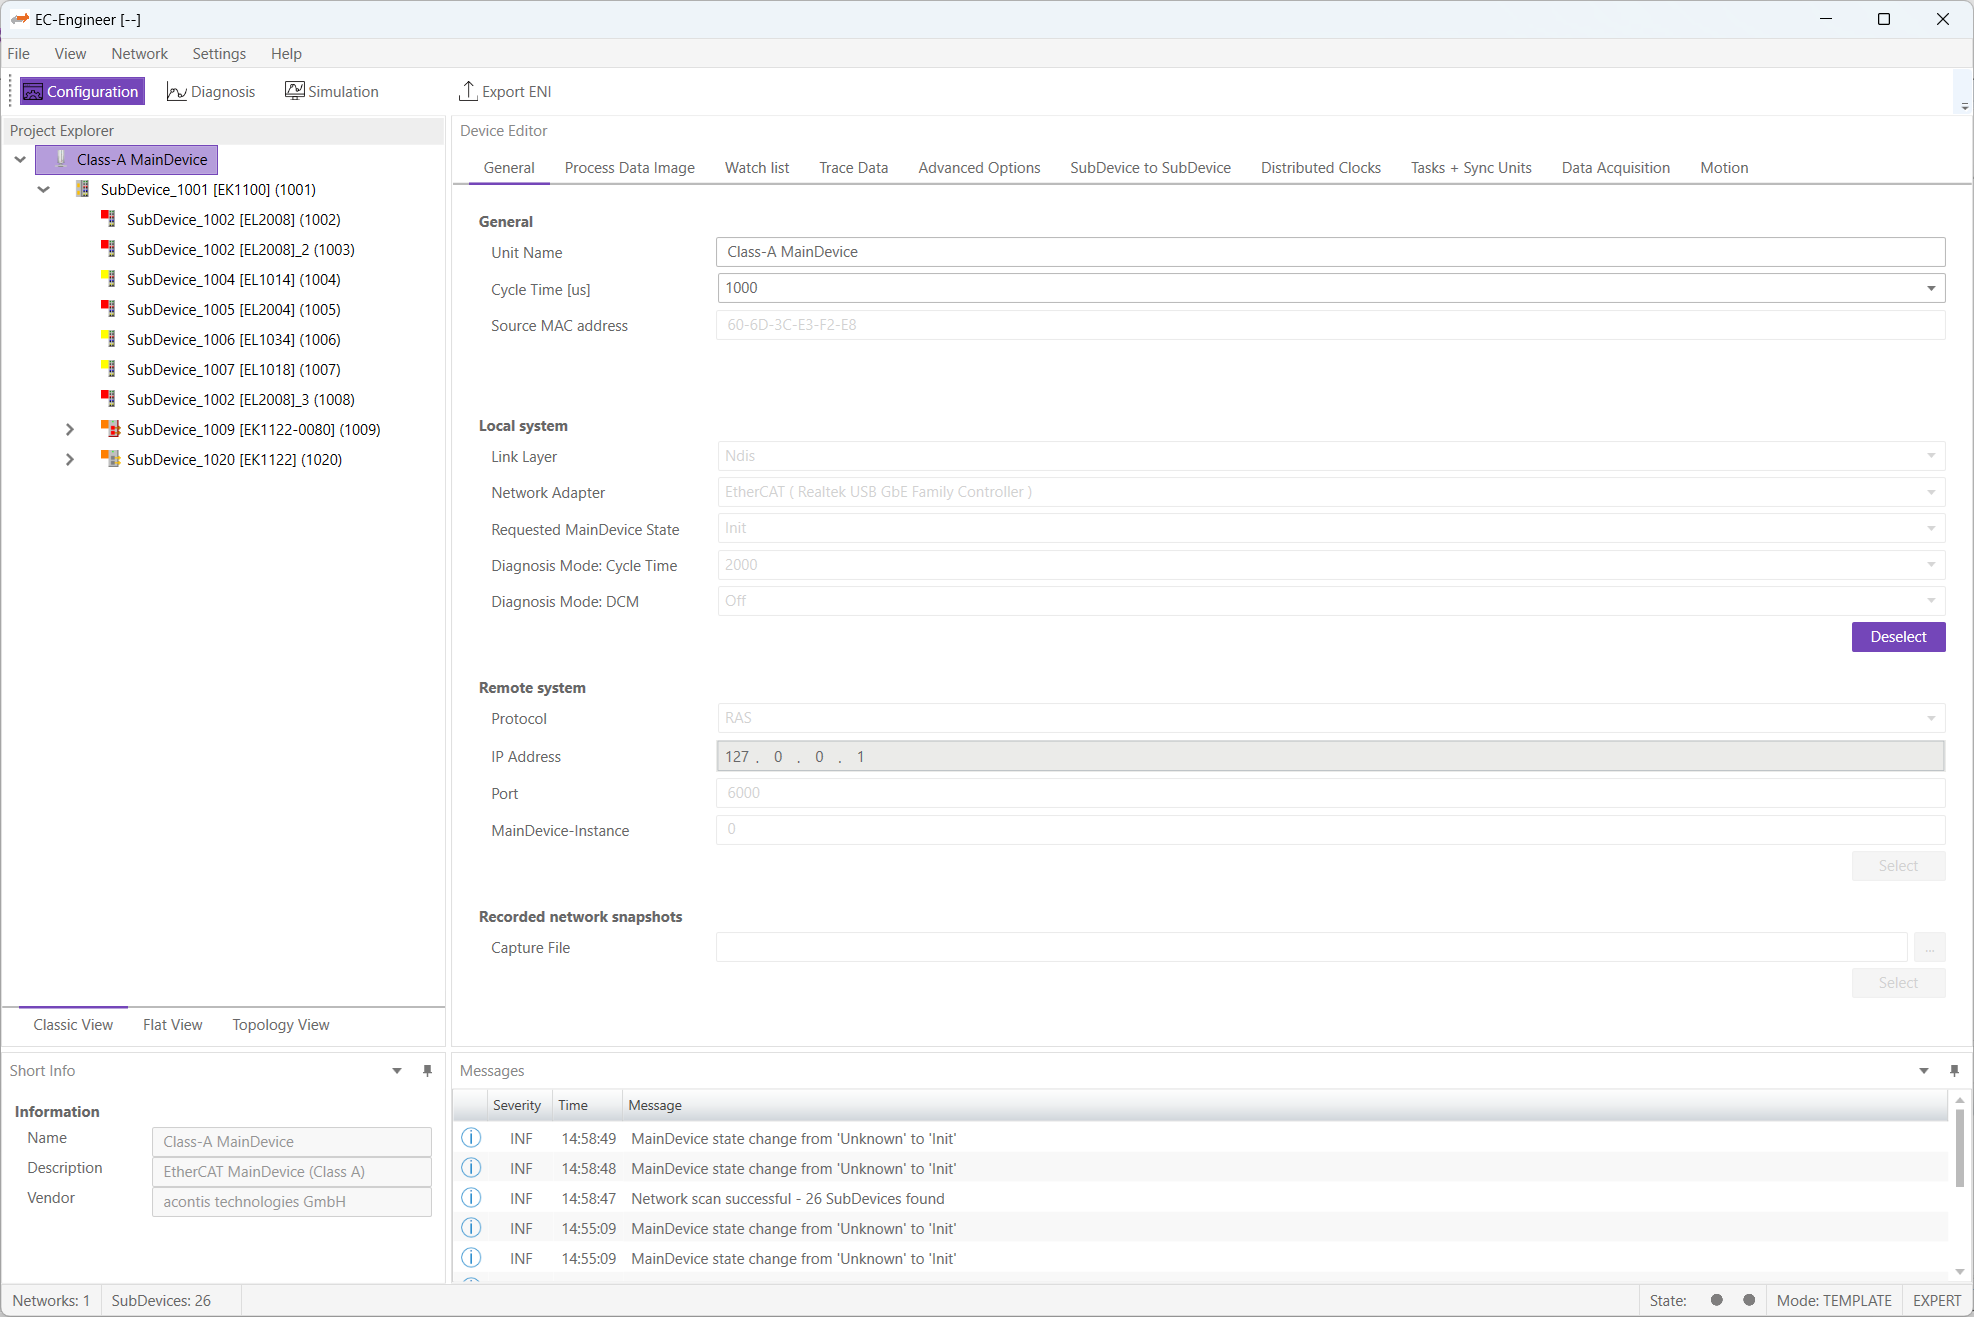1974x1317 pixels.
Task: Click the info icon beside the network scan message
Action: 471,1198
